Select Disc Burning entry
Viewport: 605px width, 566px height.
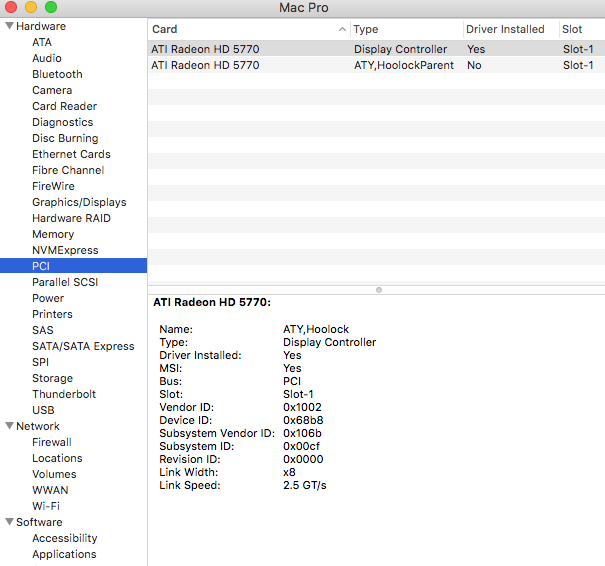[x=65, y=138]
